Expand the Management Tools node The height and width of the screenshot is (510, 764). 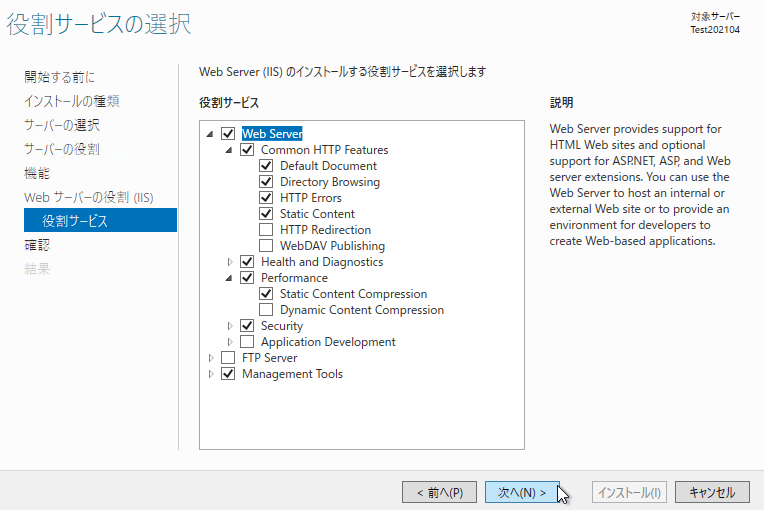click(x=211, y=374)
